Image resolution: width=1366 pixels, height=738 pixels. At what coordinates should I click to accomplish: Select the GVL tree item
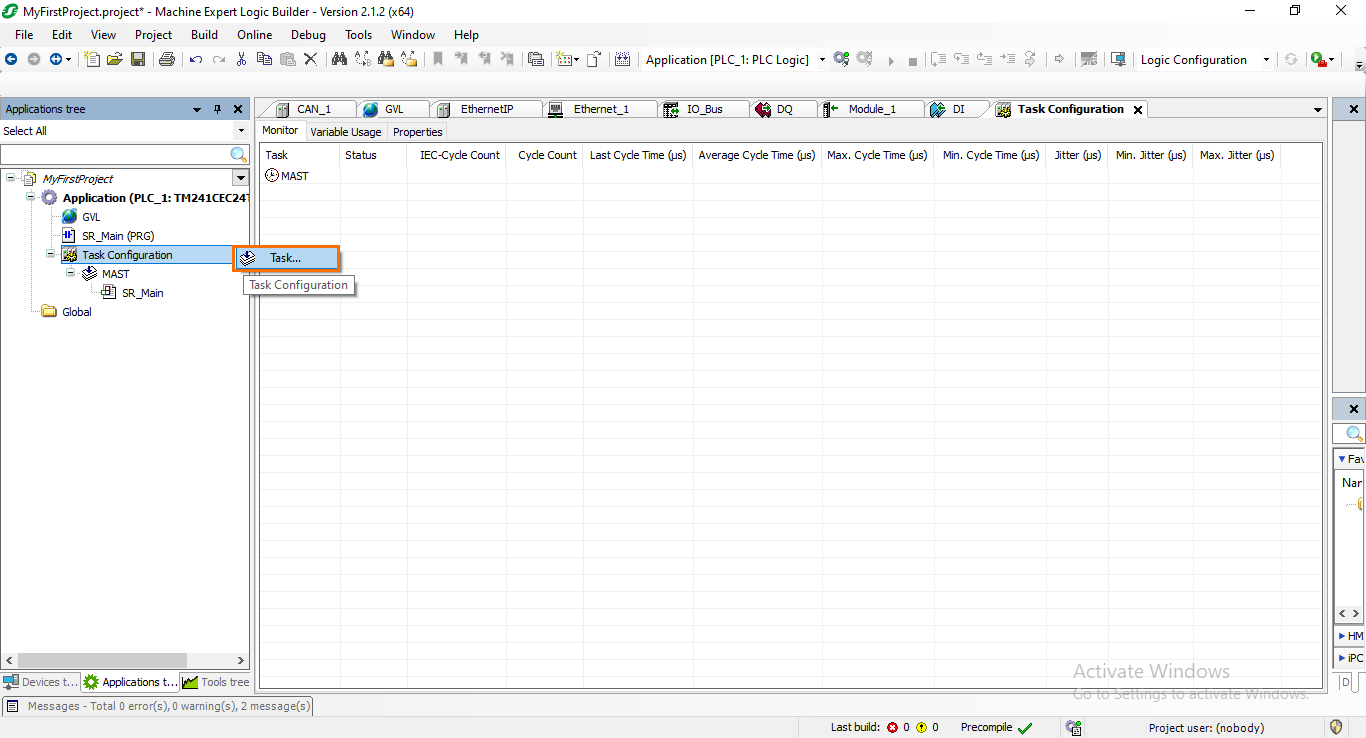point(90,216)
